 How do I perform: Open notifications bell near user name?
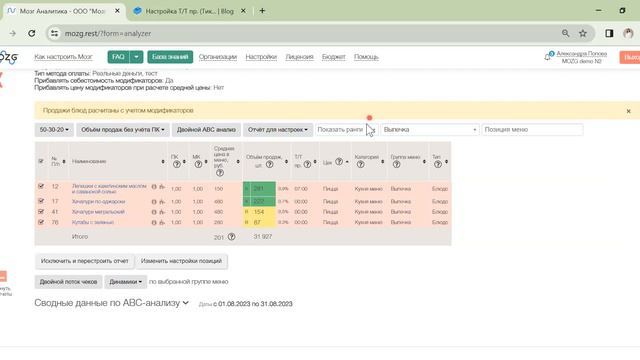(x=548, y=57)
